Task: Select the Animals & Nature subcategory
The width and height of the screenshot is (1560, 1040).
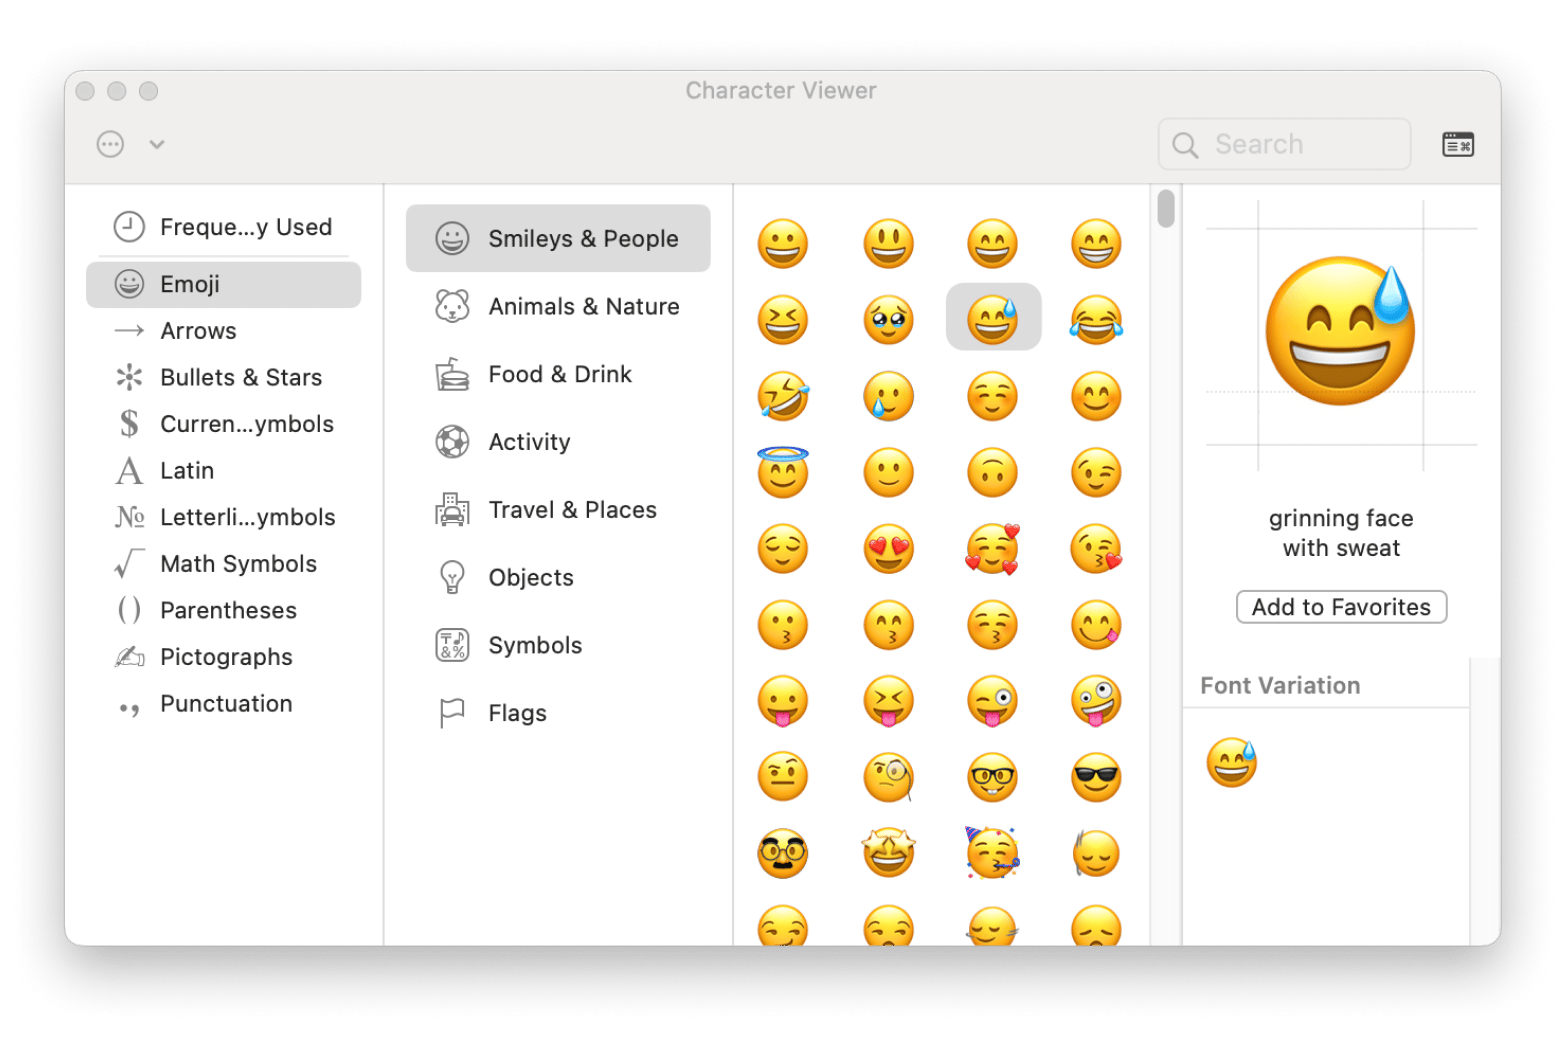Action: pyautogui.click(x=583, y=307)
